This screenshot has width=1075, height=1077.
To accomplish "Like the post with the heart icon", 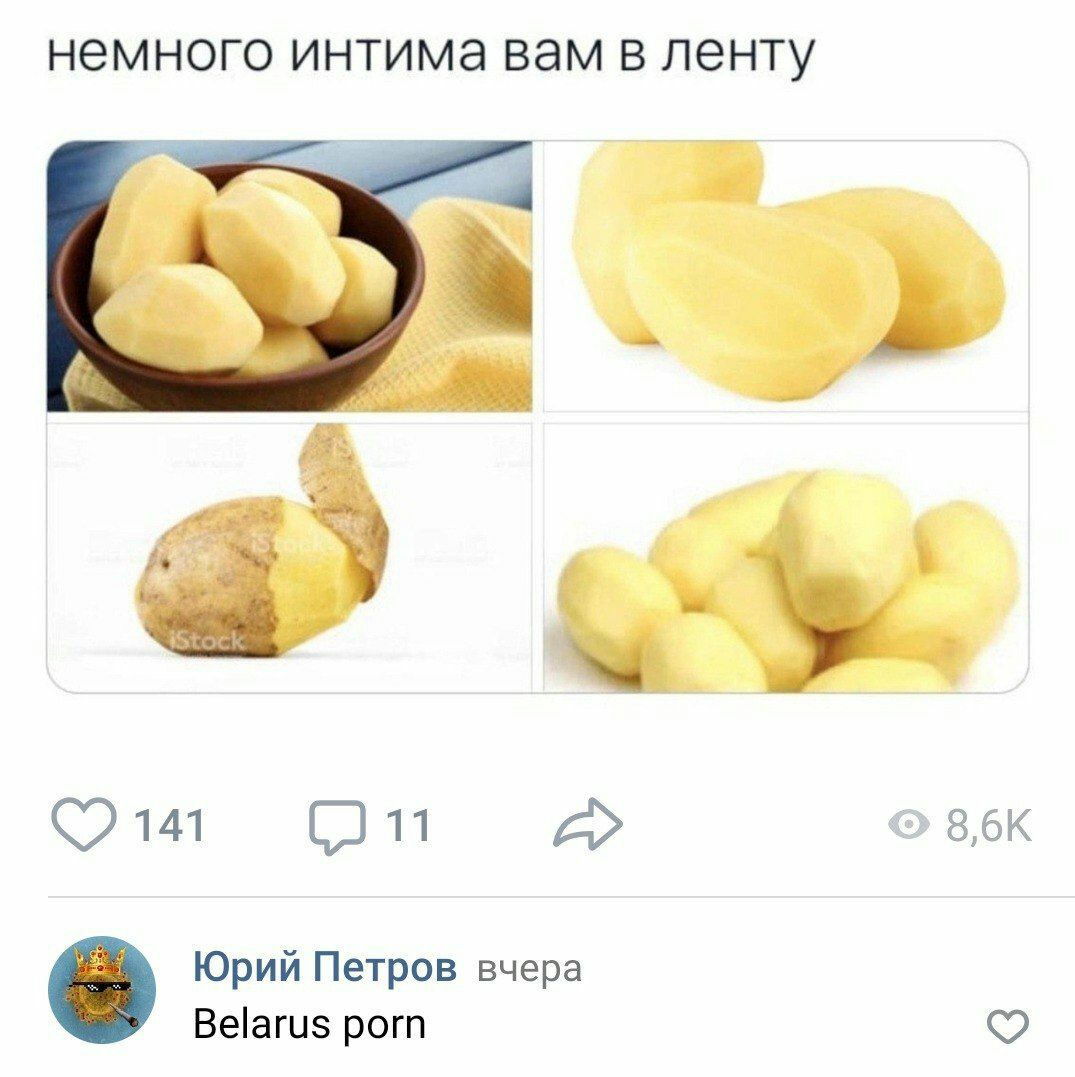I will click(x=84, y=824).
